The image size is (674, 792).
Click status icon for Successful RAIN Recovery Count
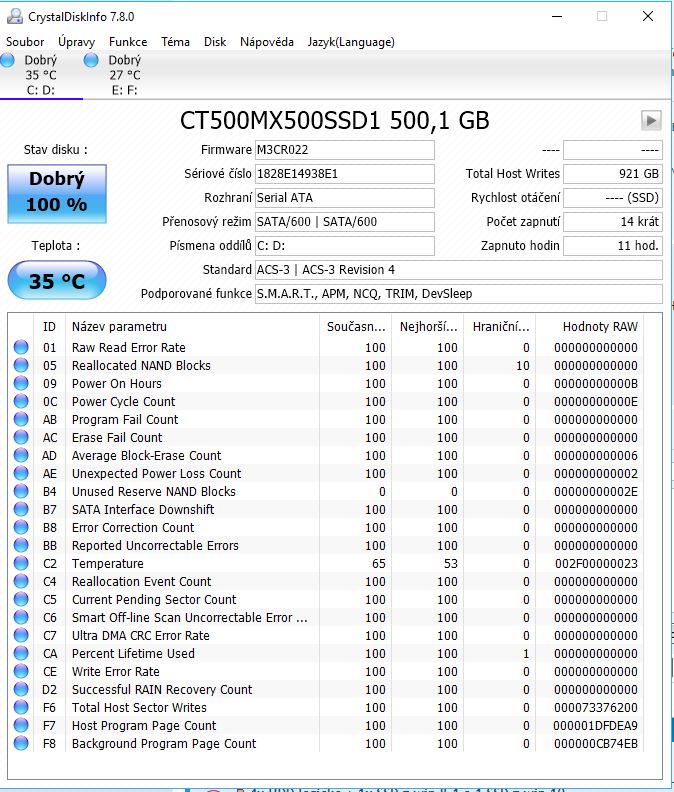(21, 689)
